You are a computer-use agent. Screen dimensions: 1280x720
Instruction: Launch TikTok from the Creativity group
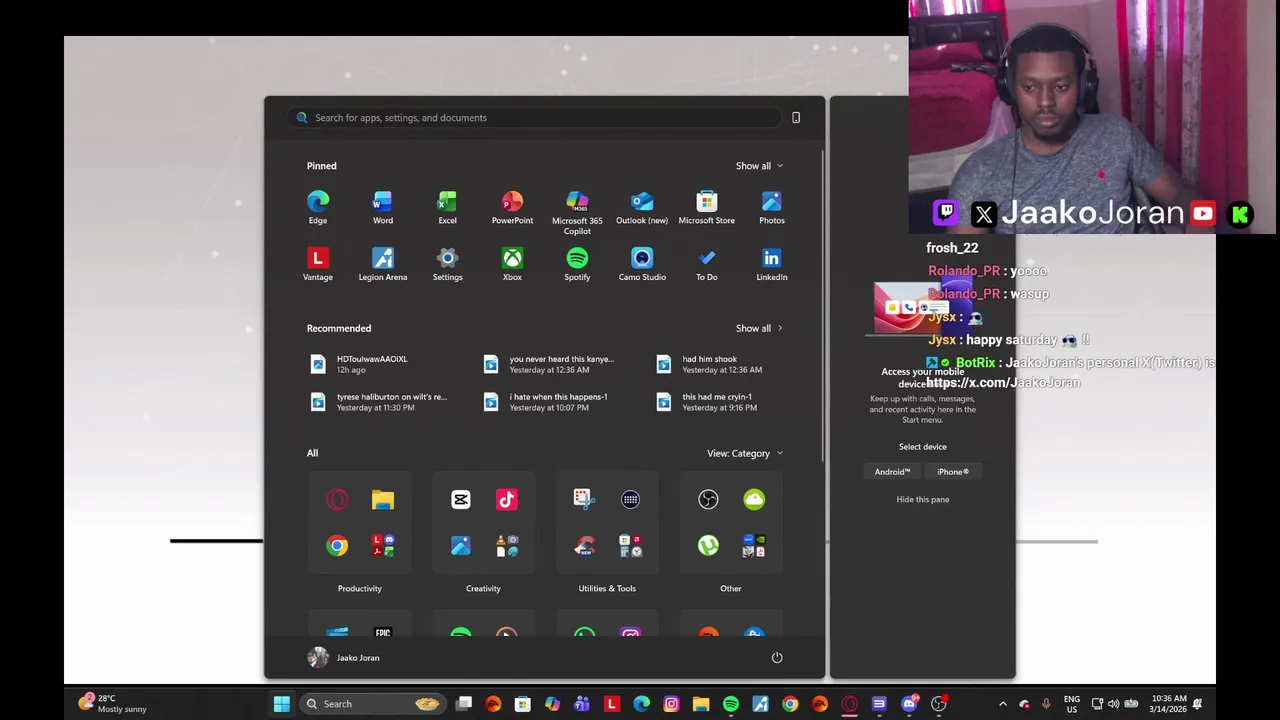click(507, 499)
